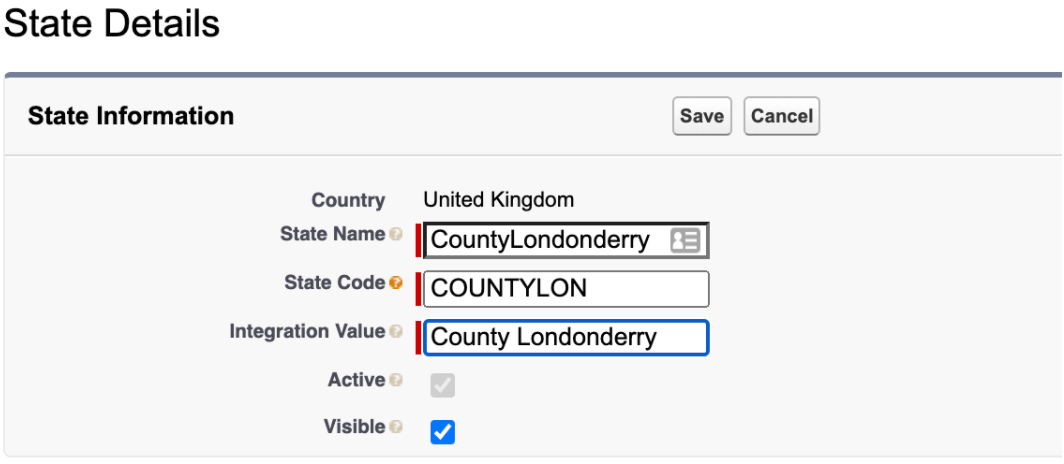Click the help icon next to Active
Screen dimensions: 1064x464
pyautogui.click(x=396, y=381)
